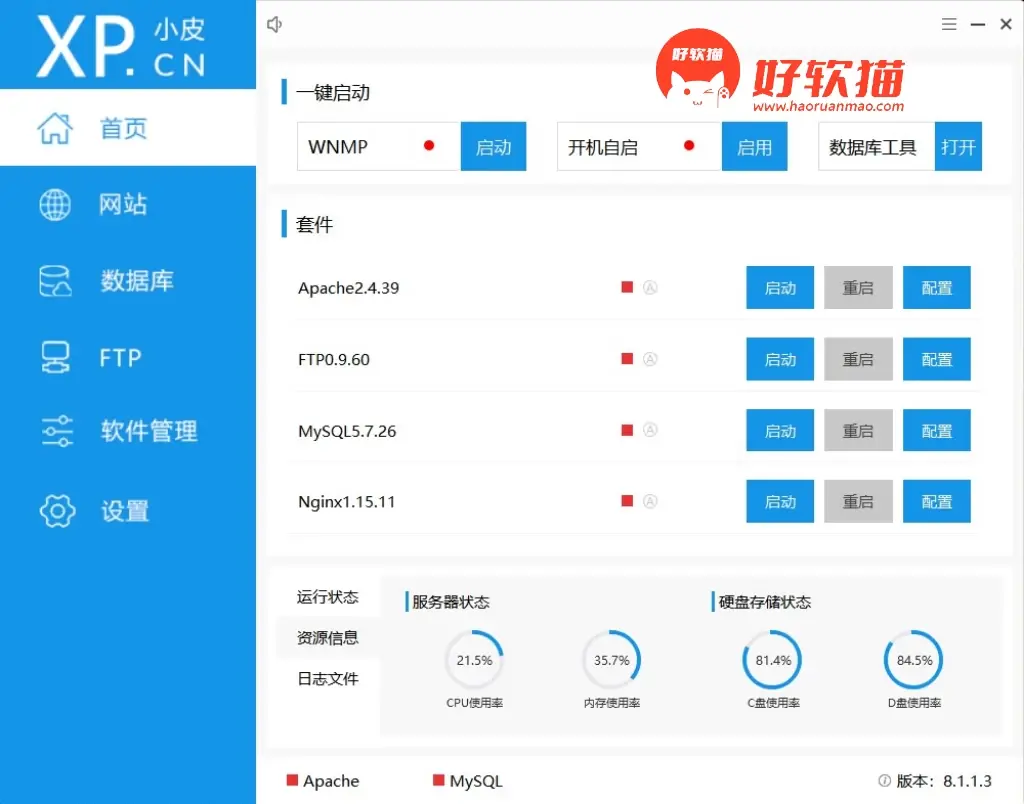Switch to the 运行状态 tab
The width and height of the screenshot is (1024, 804).
pos(328,597)
